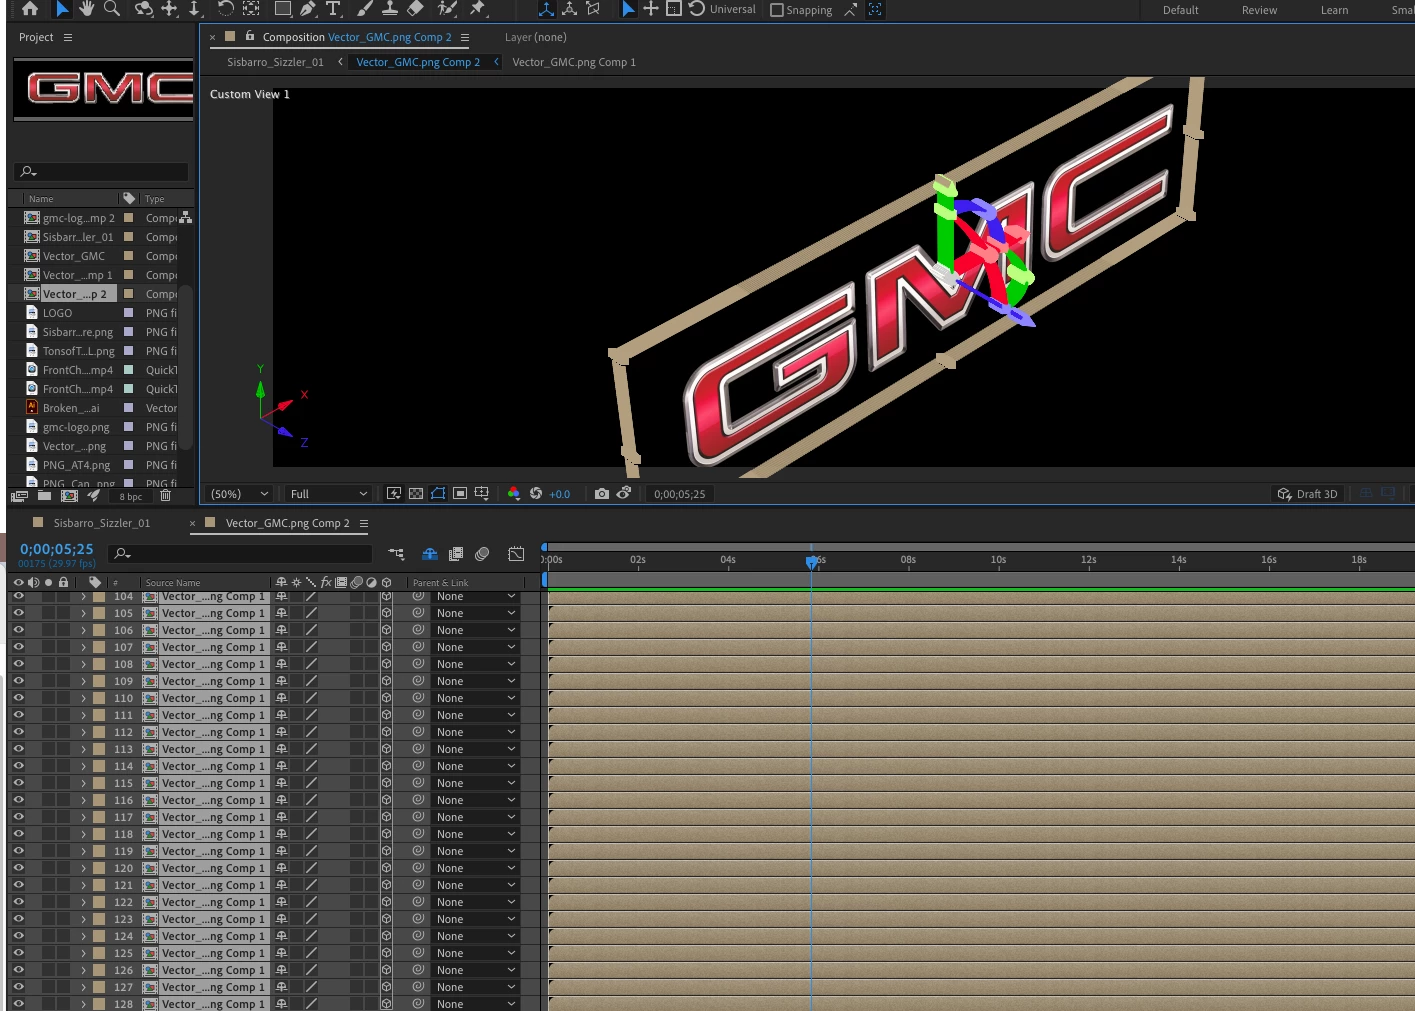Switch to the Learn workspace
This screenshot has height=1011, width=1415.
point(1334,10)
